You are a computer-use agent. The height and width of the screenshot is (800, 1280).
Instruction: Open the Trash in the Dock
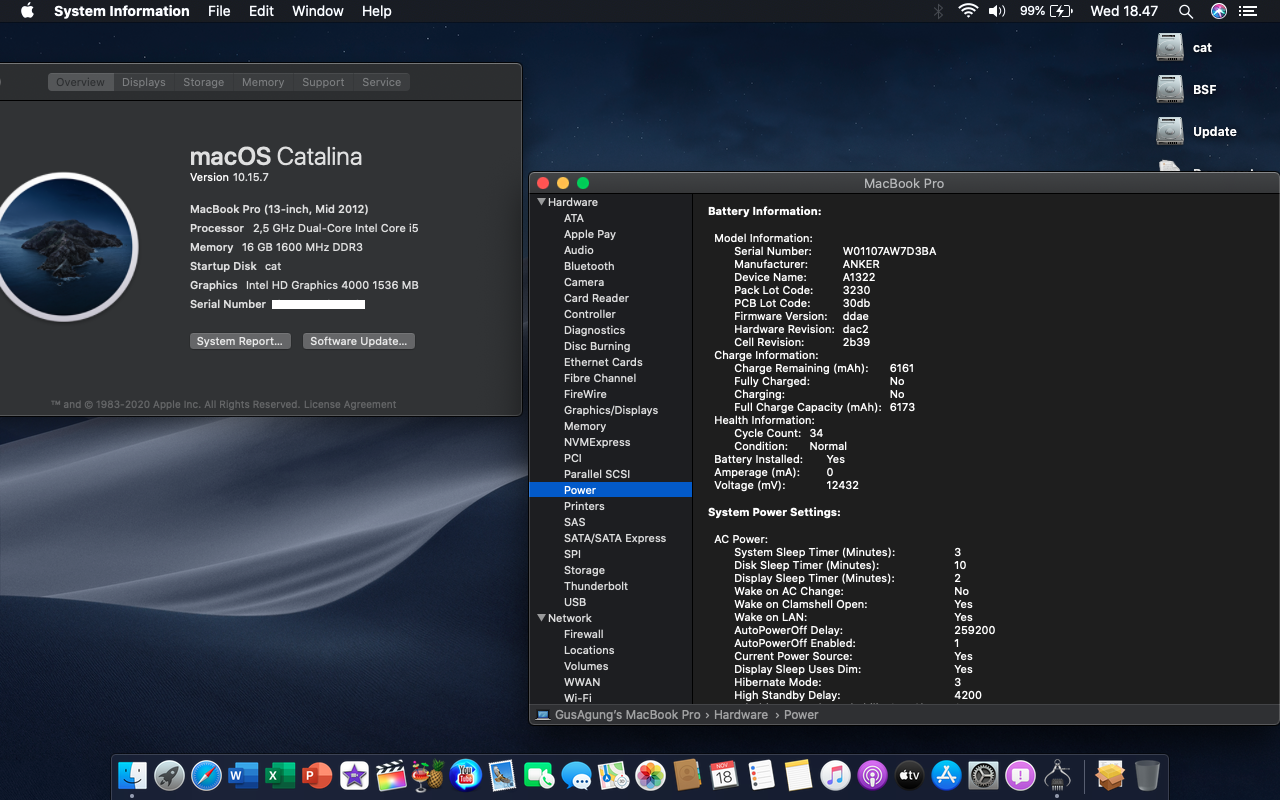point(1147,775)
